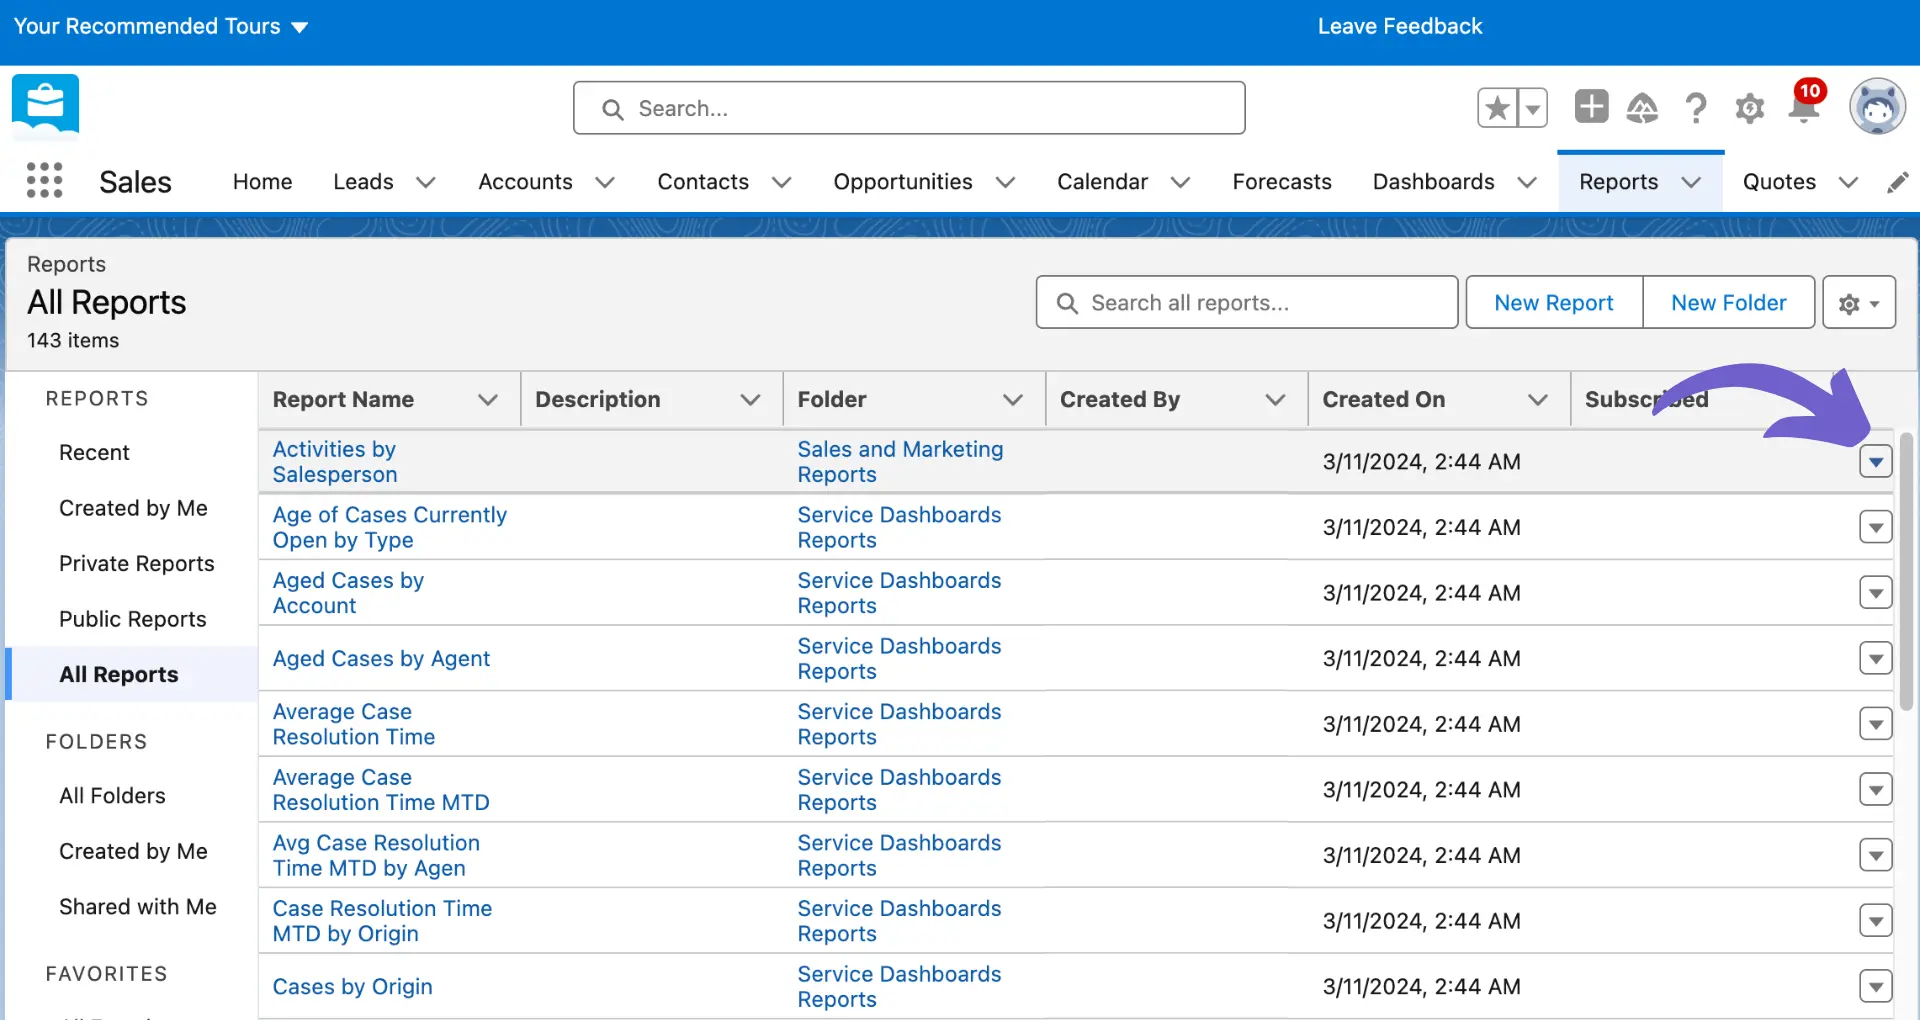Click the New Report button

point(1554,302)
